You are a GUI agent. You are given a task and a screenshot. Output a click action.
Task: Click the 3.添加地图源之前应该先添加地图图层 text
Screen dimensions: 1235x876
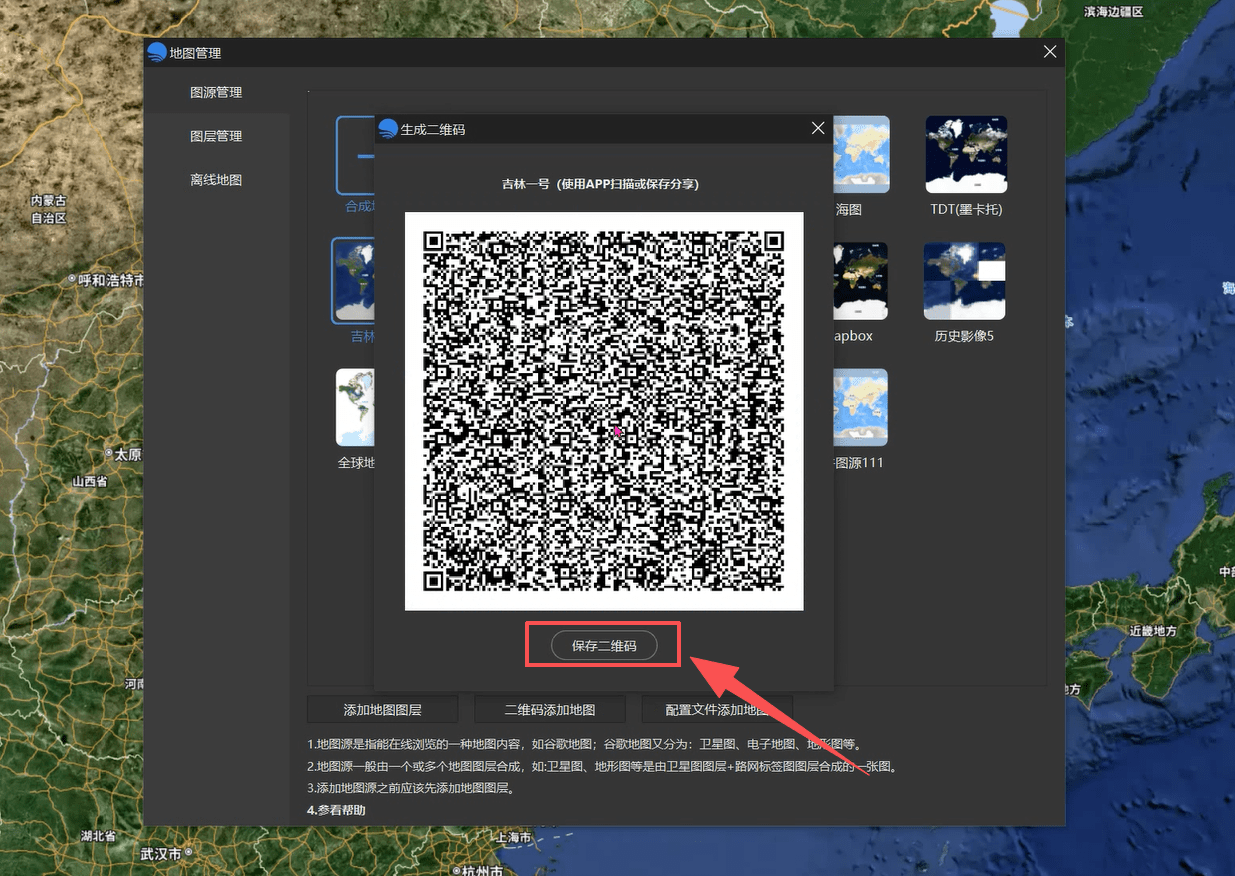point(410,788)
